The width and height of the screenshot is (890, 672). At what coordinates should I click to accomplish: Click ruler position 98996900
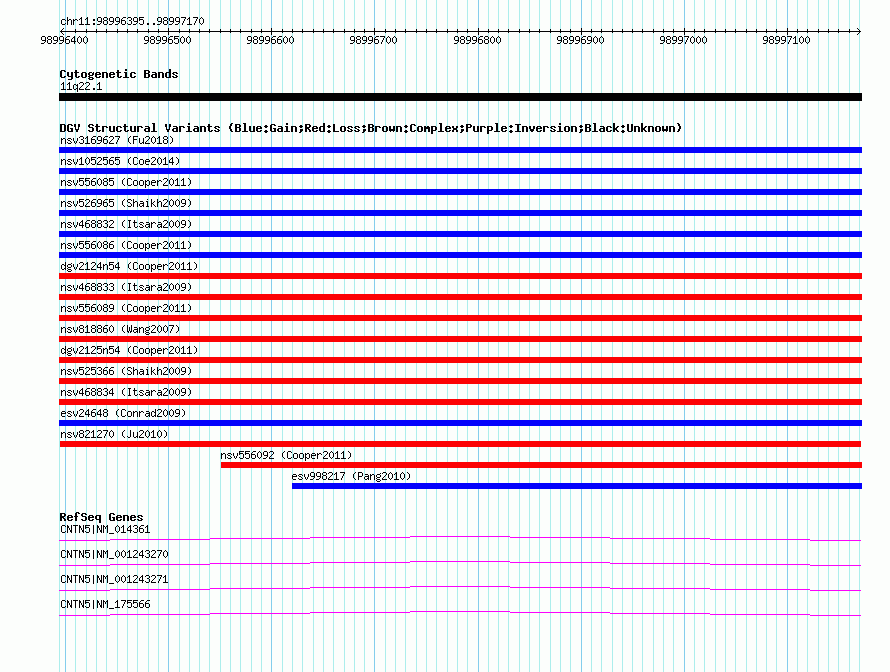(x=580, y=40)
